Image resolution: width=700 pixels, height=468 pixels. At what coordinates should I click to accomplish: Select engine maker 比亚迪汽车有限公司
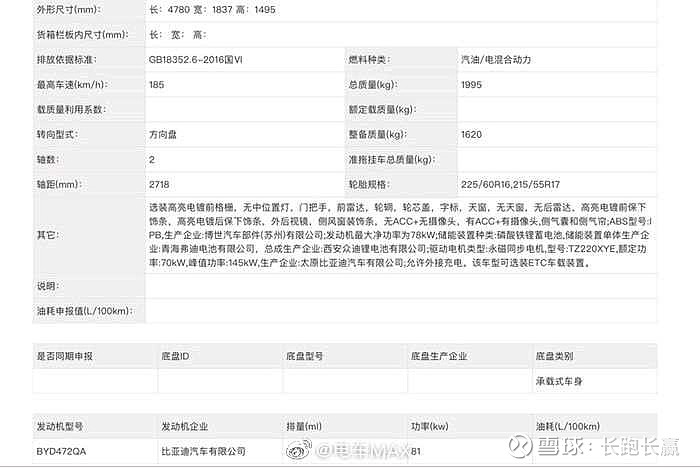pos(204,451)
